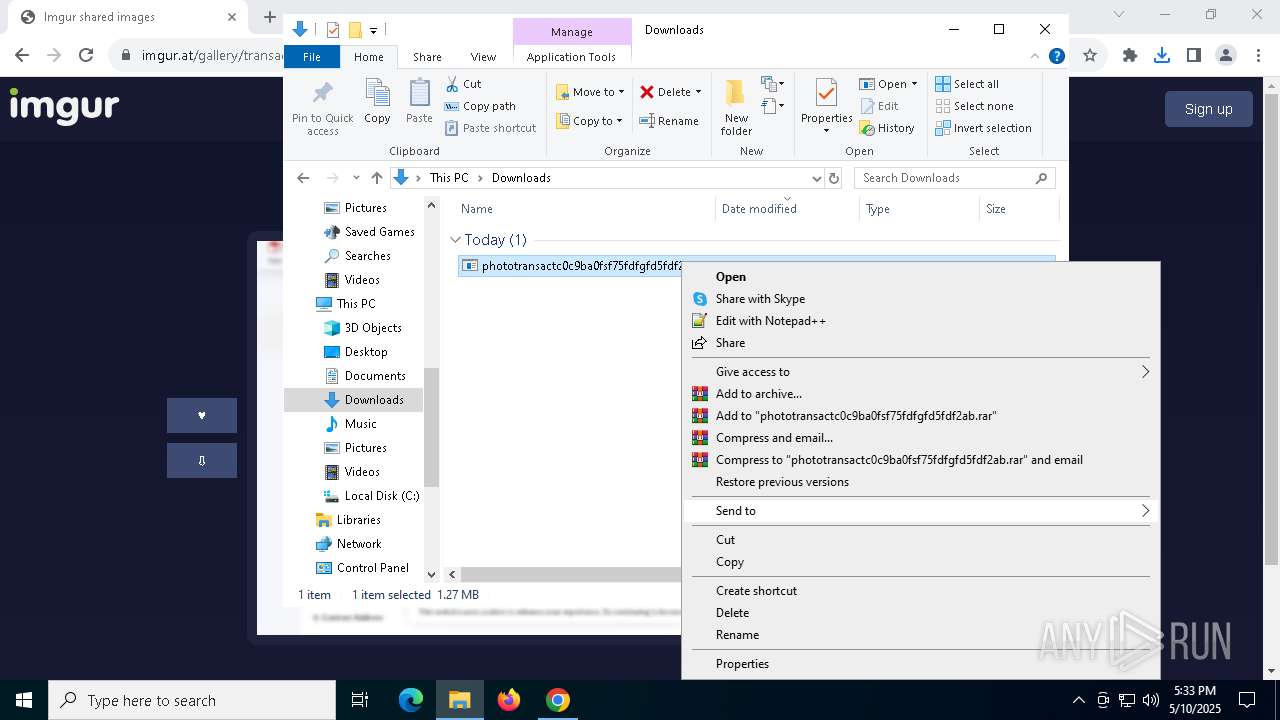Expand the address bar history dropdown
The width and height of the screenshot is (1280, 720).
(x=816, y=178)
